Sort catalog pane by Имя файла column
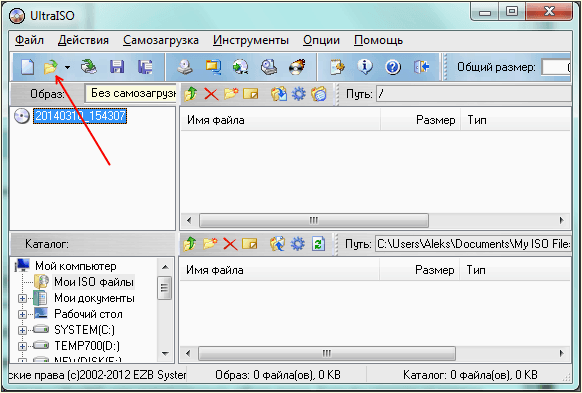 click(x=279, y=270)
